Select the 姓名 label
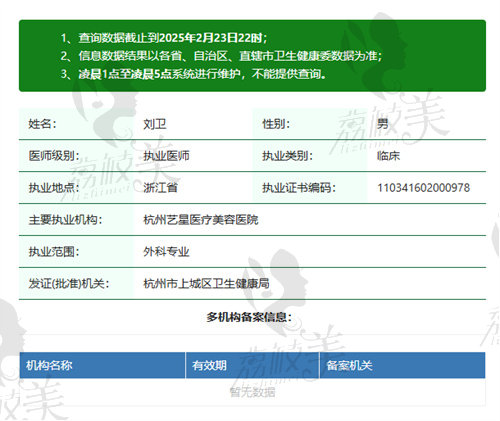 pyautogui.click(x=42, y=124)
